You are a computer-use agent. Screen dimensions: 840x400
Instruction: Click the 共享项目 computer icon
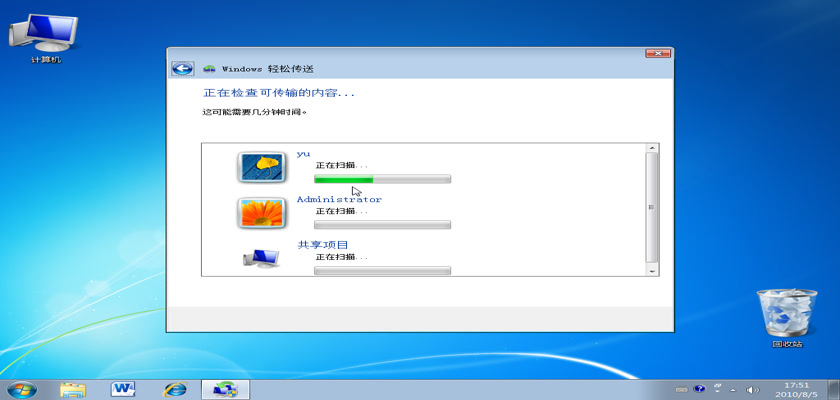click(x=261, y=258)
